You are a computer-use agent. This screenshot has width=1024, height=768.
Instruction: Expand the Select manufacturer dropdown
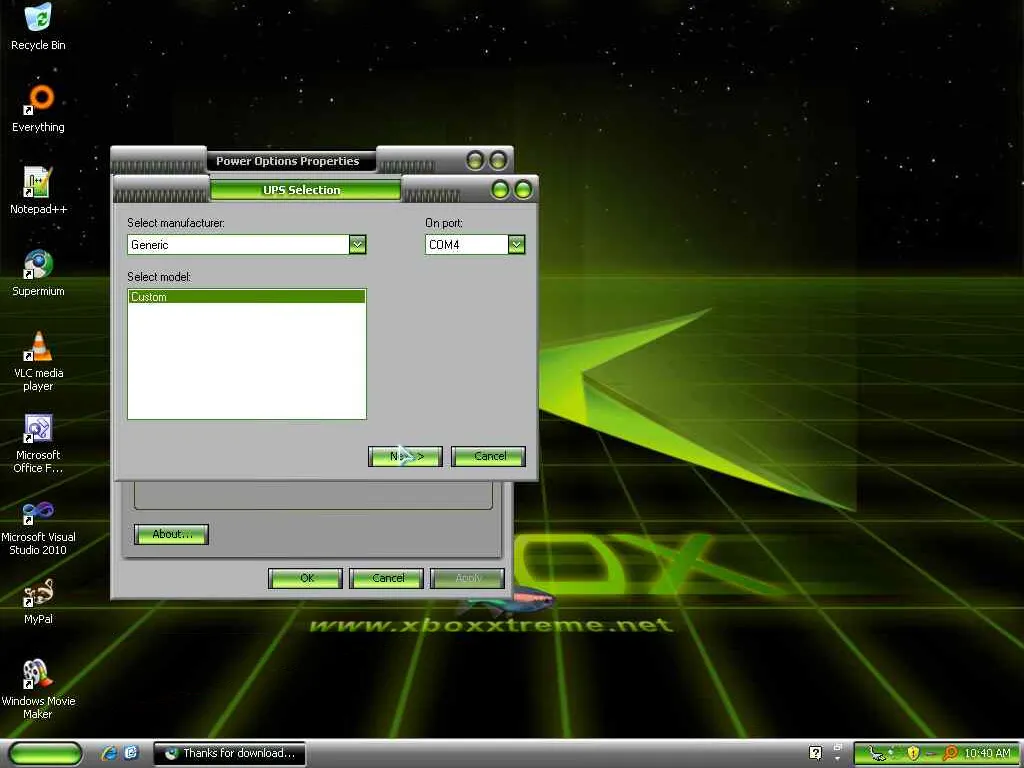(357, 245)
